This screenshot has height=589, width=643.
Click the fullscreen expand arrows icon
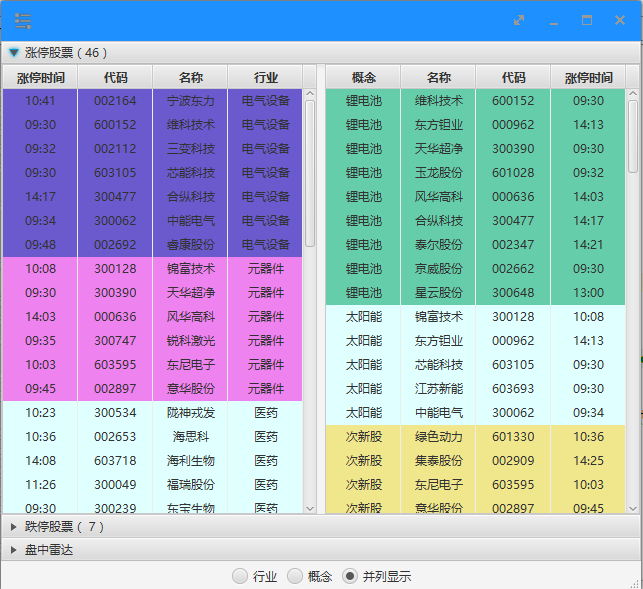[519, 21]
